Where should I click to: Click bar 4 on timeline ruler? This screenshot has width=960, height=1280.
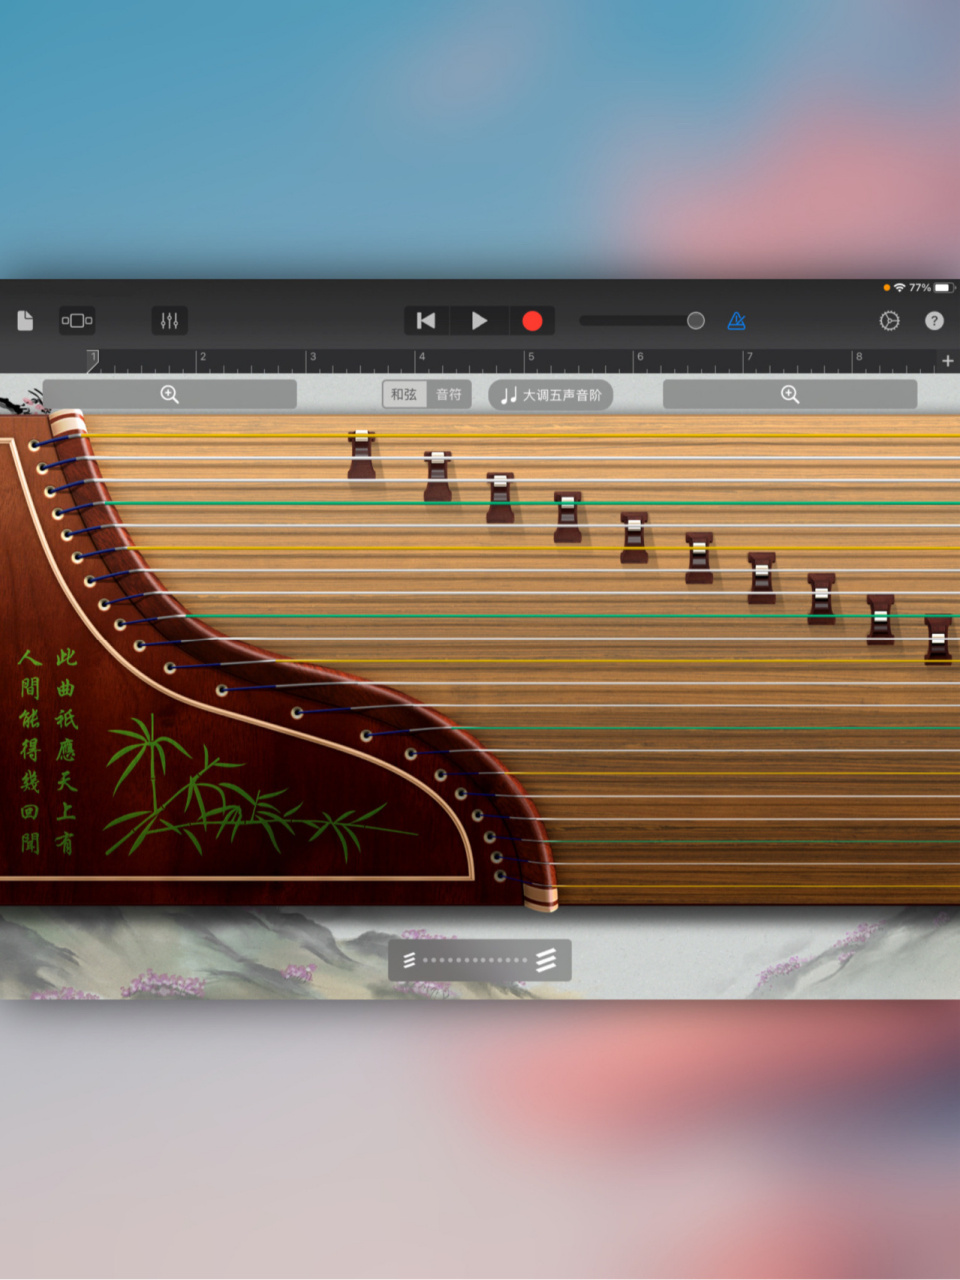coord(421,357)
